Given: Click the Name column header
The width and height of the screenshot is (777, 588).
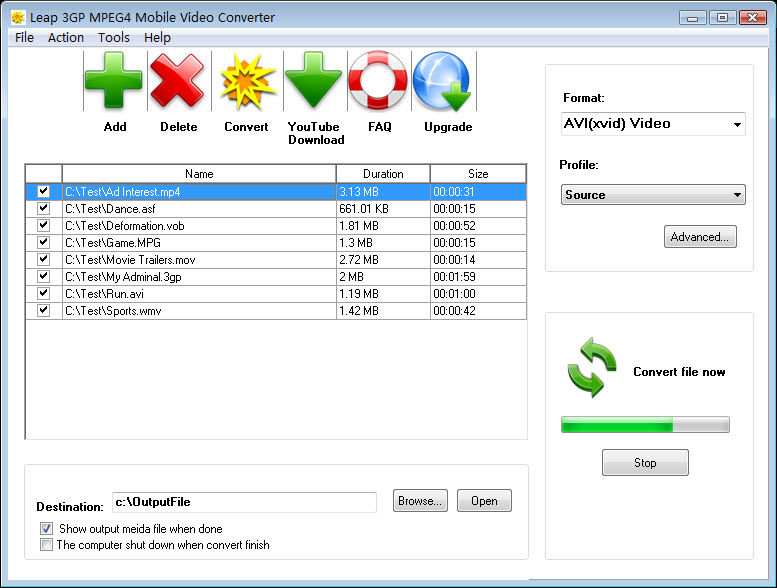Looking at the screenshot, I should [x=199, y=174].
